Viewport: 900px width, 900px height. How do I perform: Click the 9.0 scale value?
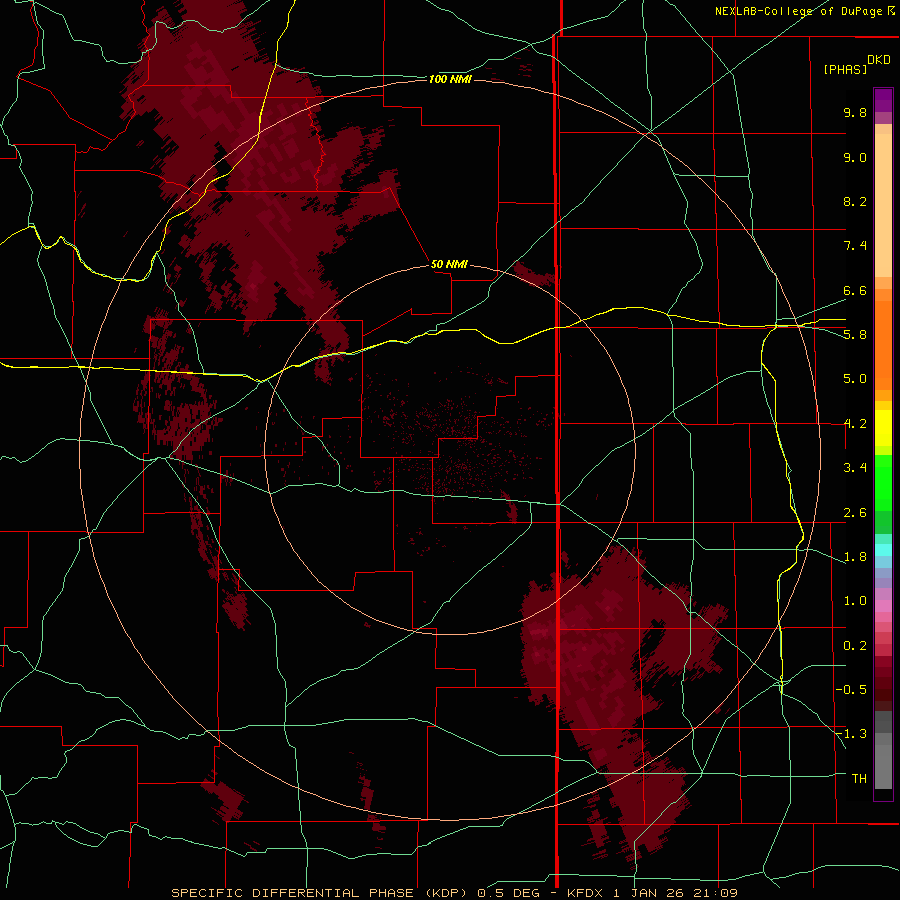click(855, 157)
